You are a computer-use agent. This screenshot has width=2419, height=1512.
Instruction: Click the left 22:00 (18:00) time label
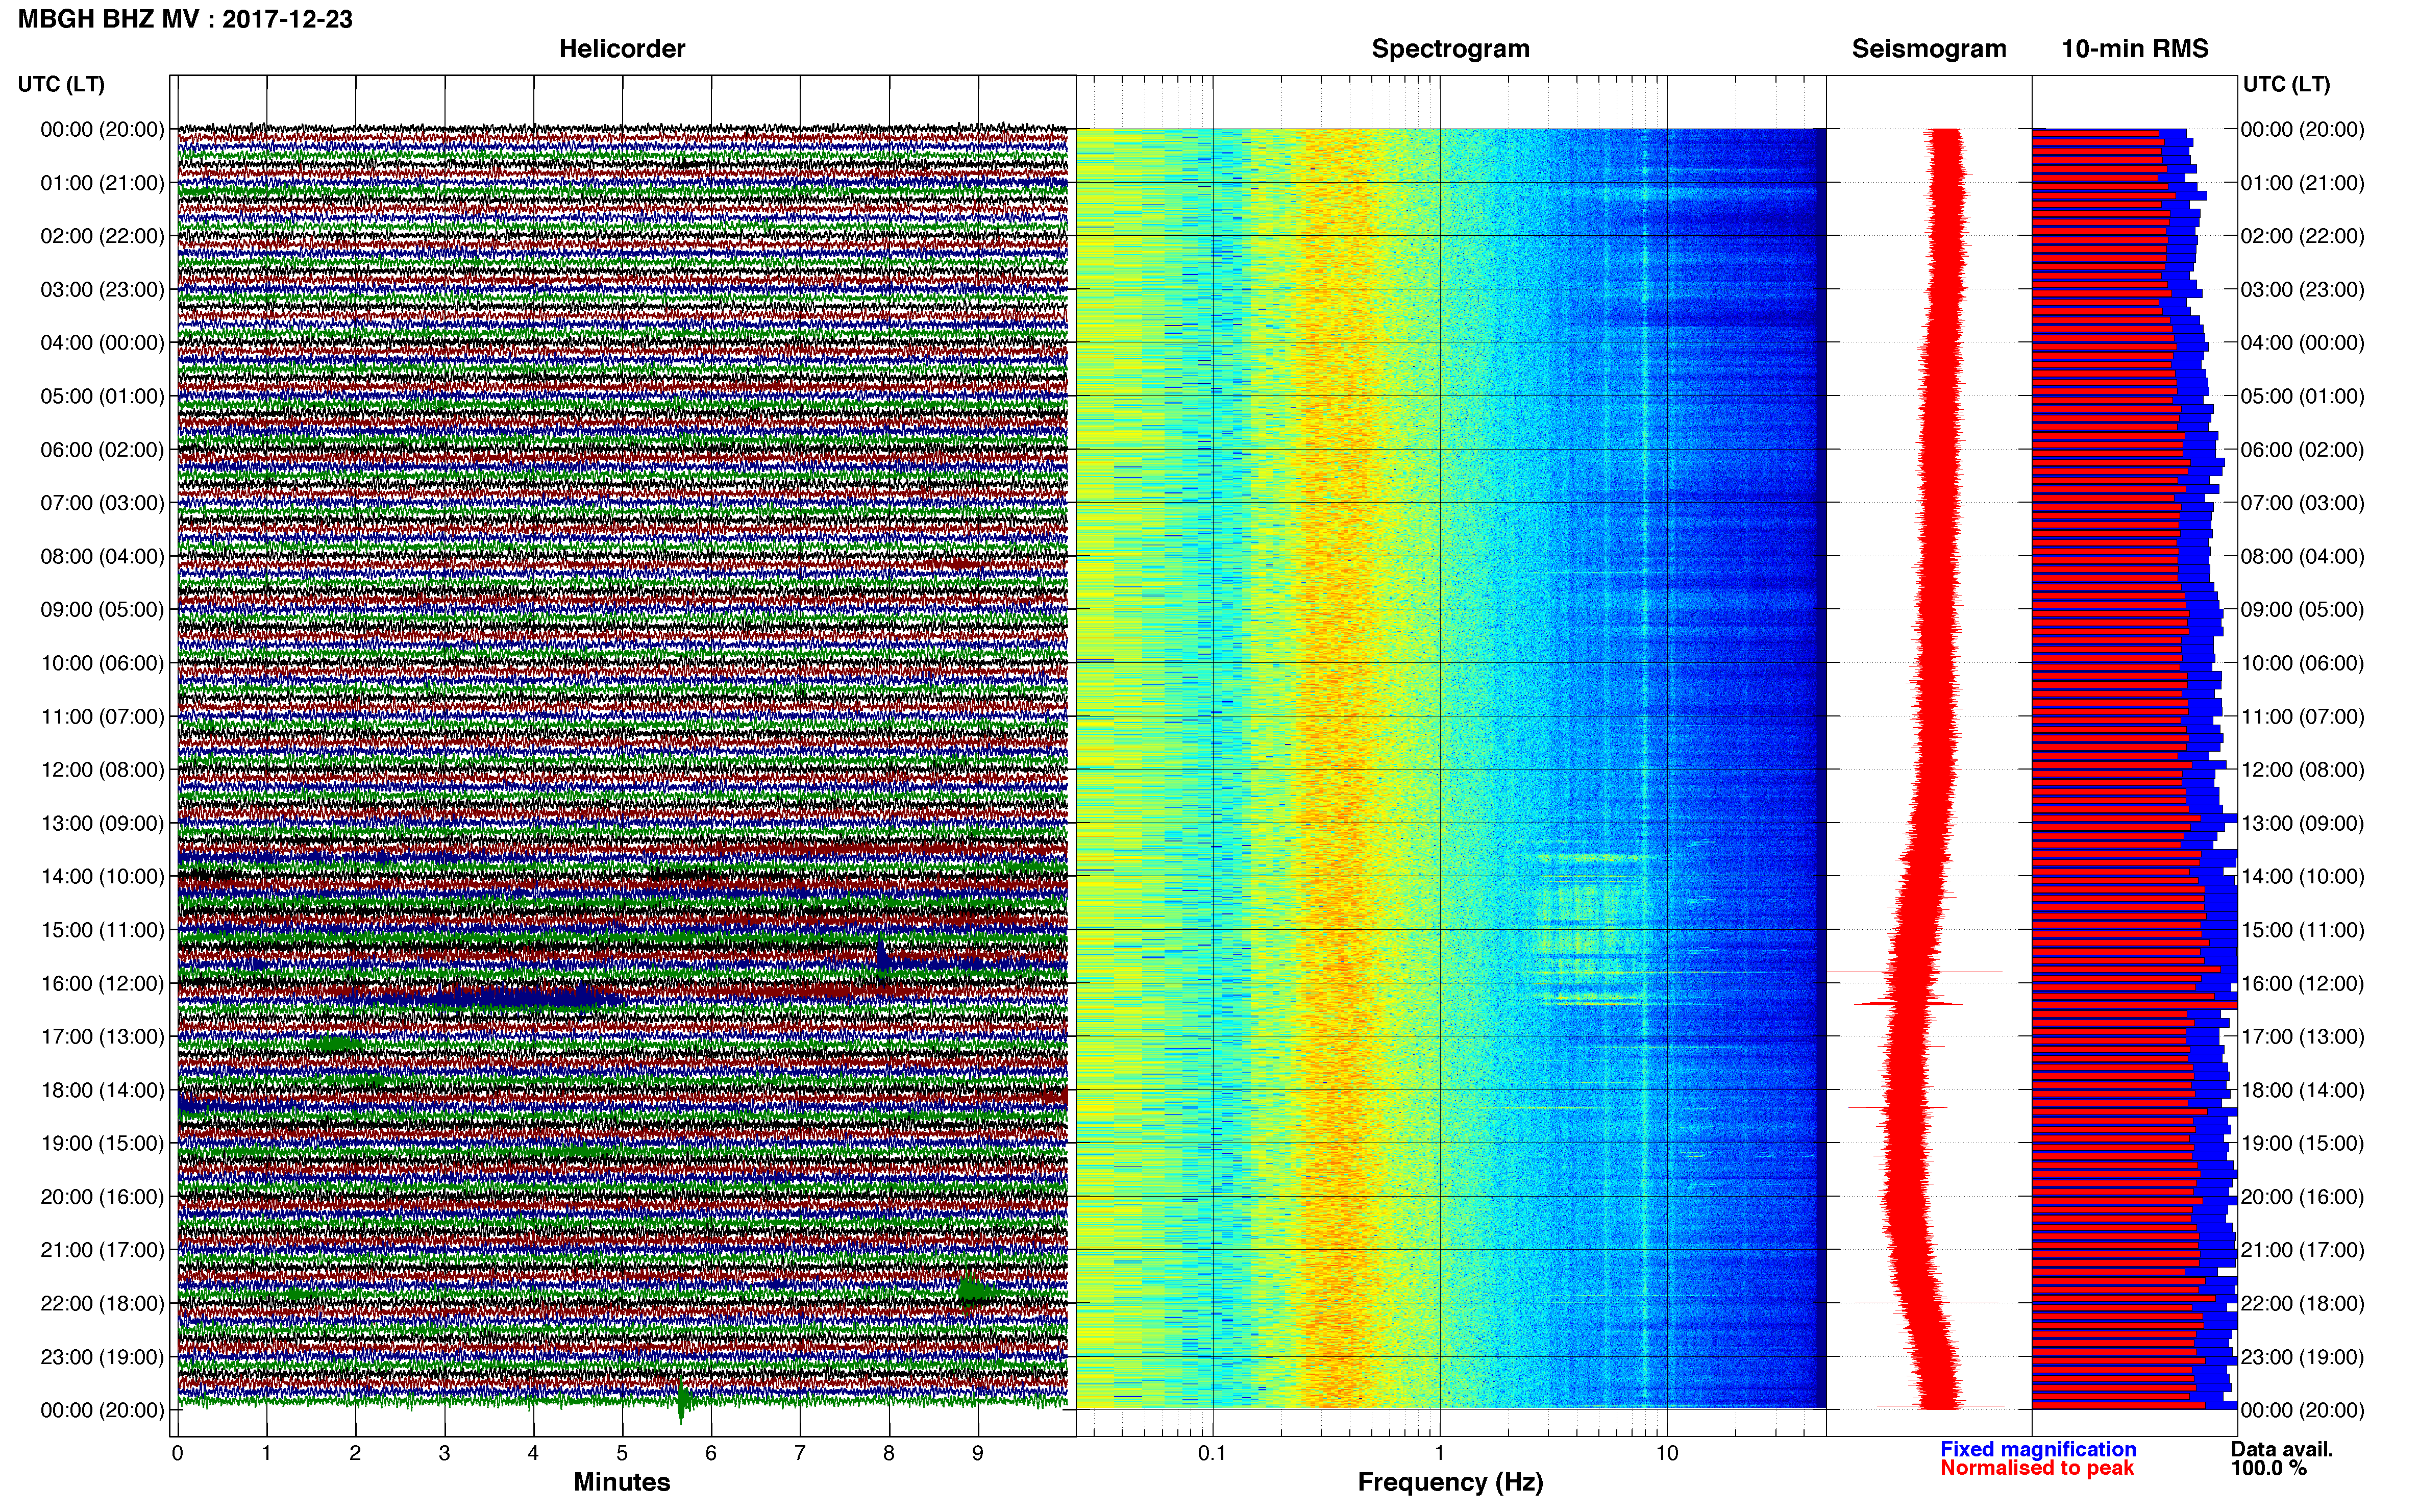click(x=102, y=1304)
